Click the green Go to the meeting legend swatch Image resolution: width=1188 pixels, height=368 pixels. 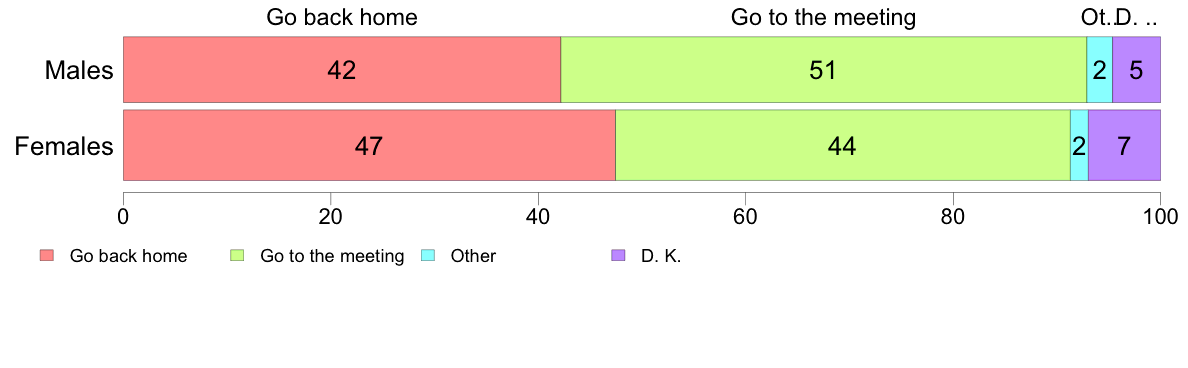pyautogui.click(x=236, y=256)
